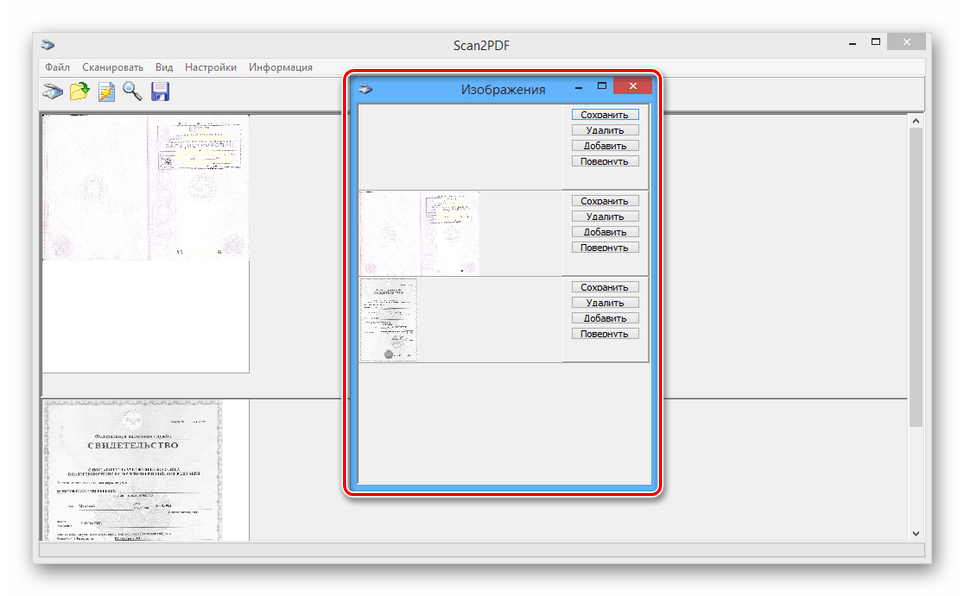Image resolution: width=964 pixels, height=596 pixels.
Task: Open the Сканировать menu
Action: click(x=113, y=67)
